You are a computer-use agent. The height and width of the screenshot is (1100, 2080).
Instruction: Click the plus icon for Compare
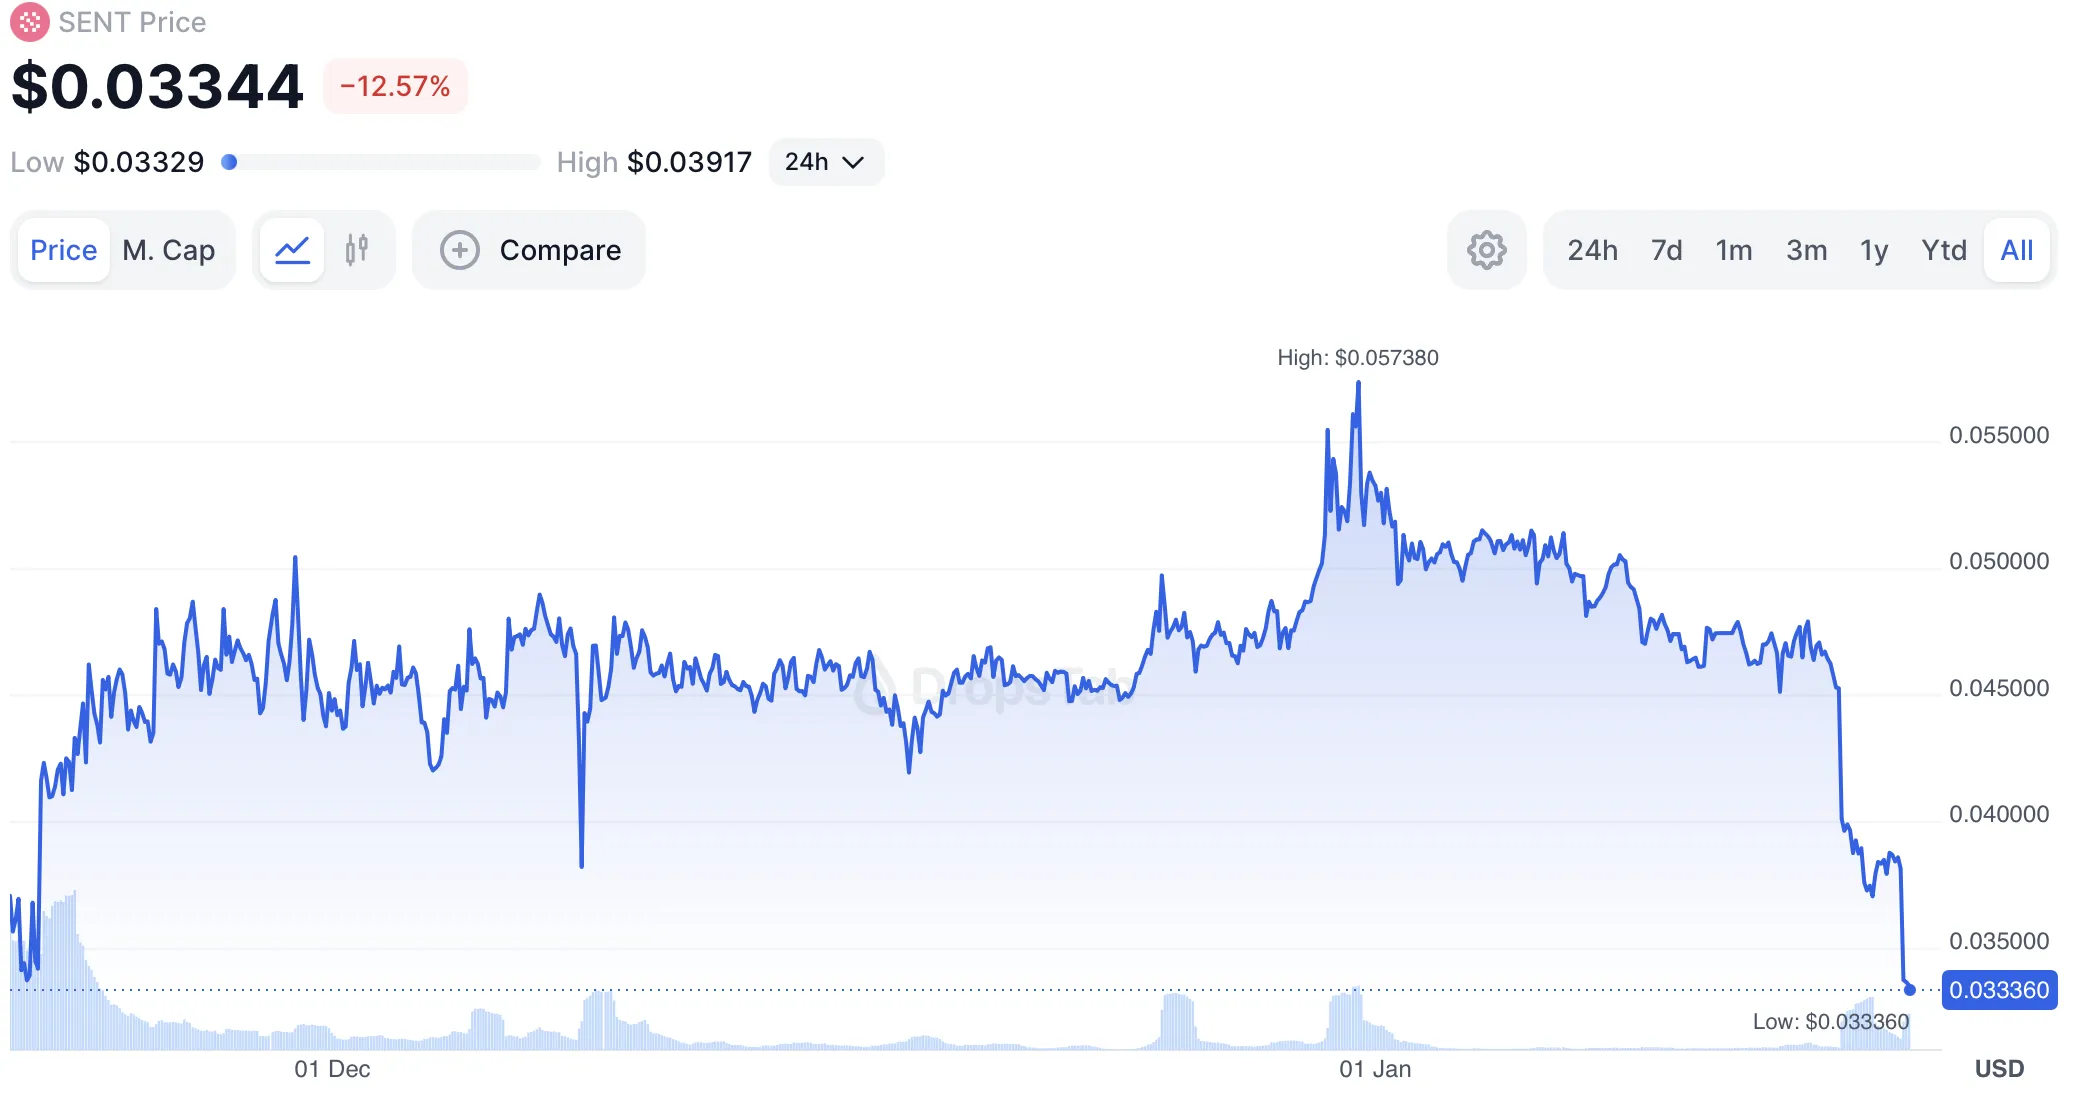pos(460,250)
